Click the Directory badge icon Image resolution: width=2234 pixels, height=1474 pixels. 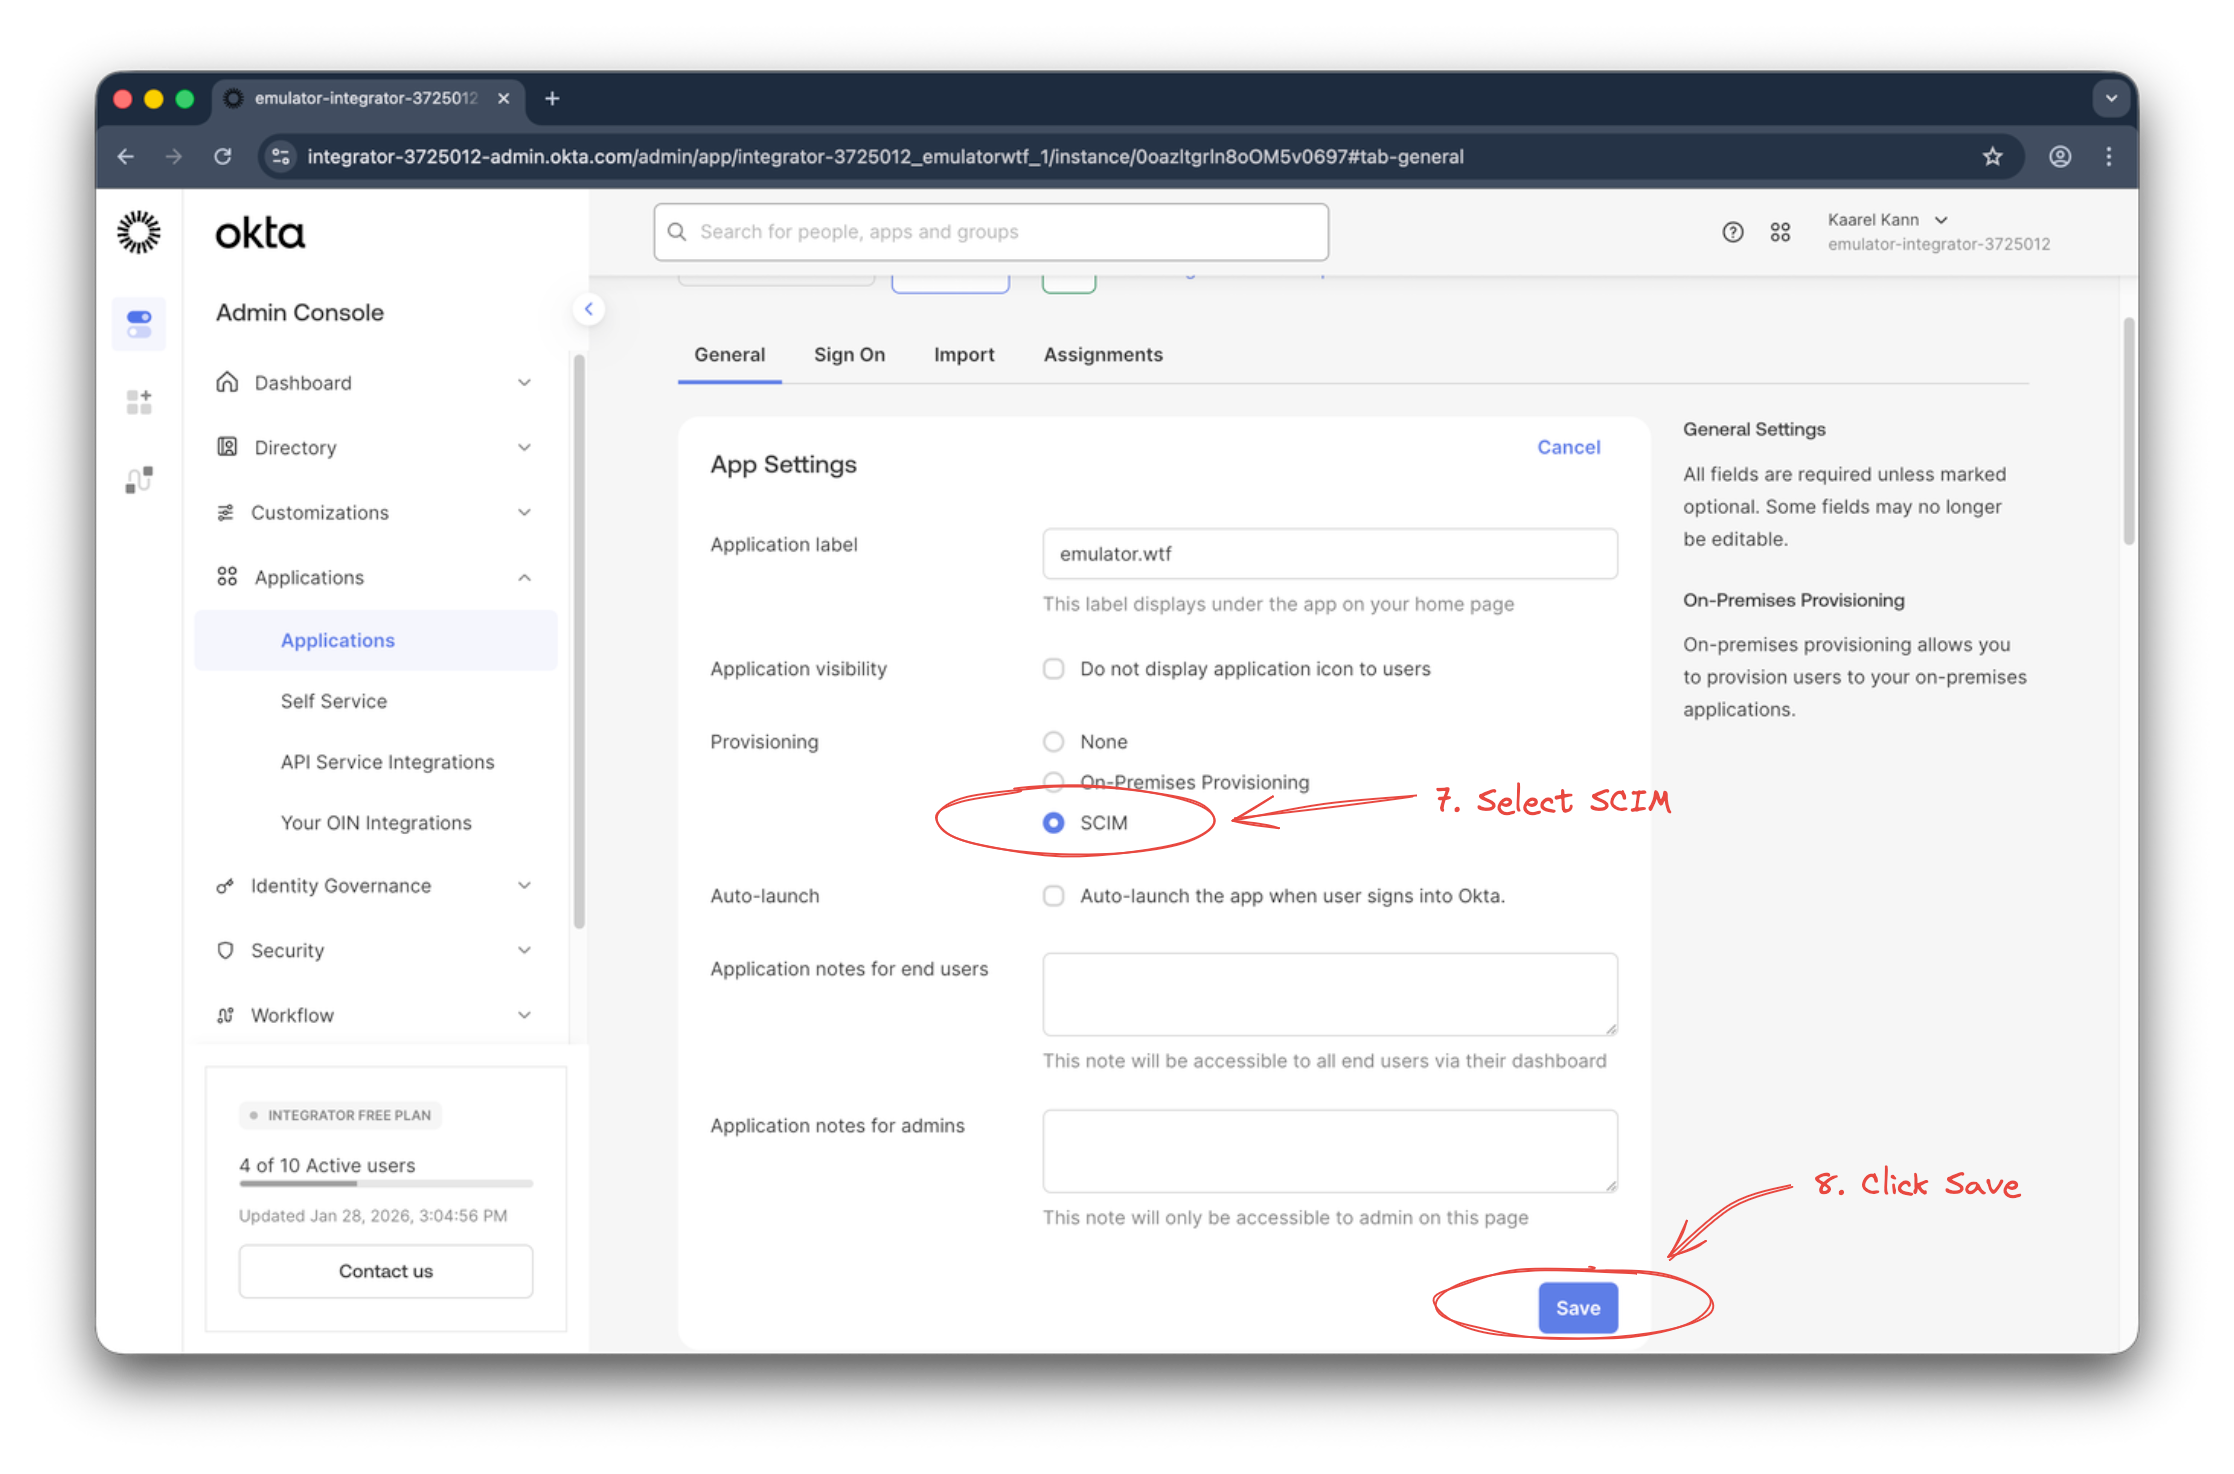point(226,447)
